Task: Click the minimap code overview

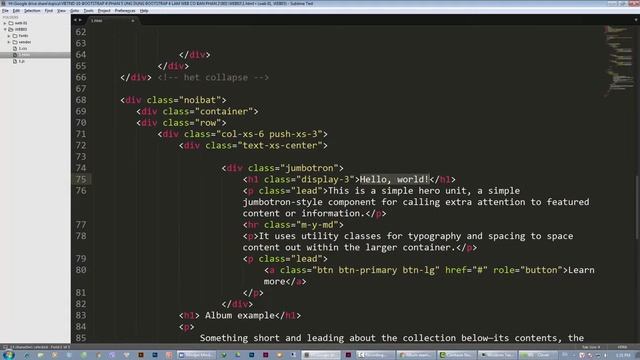Action: coord(618,61)
